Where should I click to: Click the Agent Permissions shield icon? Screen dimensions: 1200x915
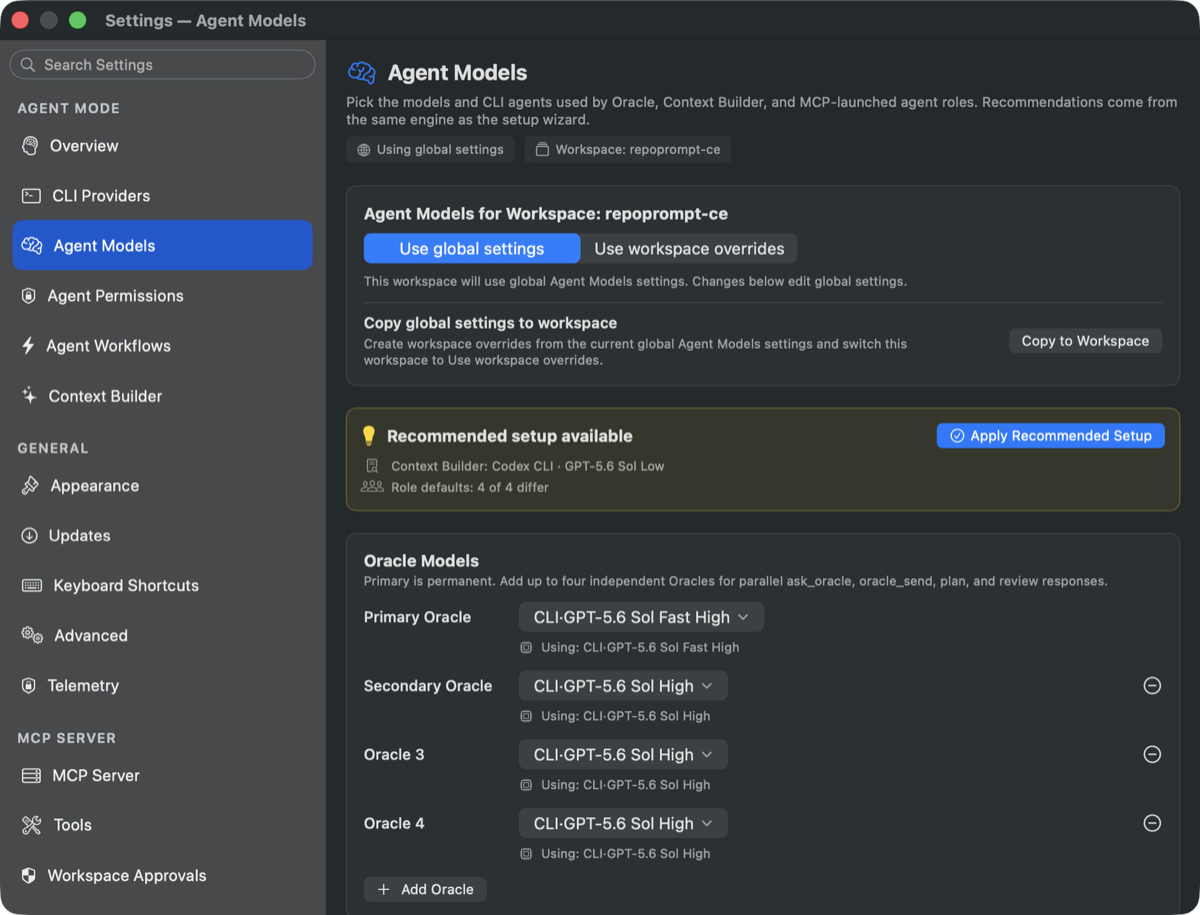tap(29, 296)
